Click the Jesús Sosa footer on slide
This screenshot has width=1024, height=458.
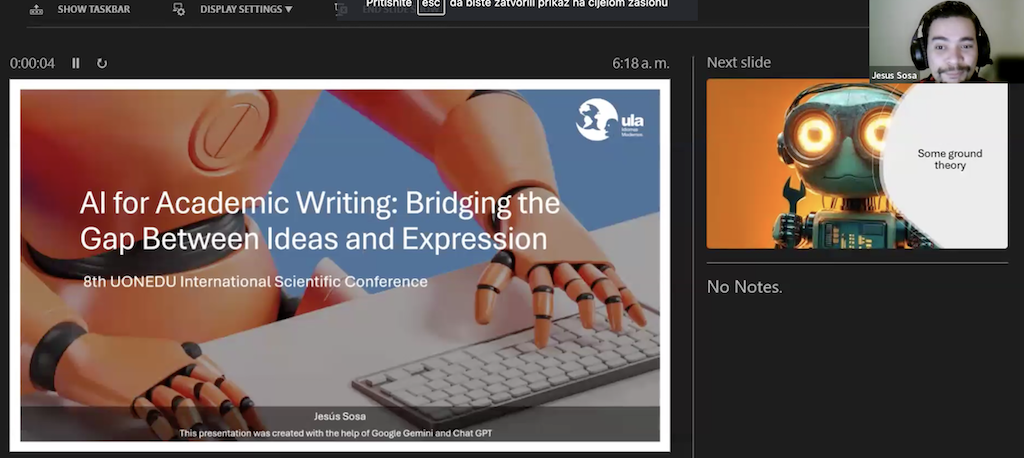coord(340,416)
